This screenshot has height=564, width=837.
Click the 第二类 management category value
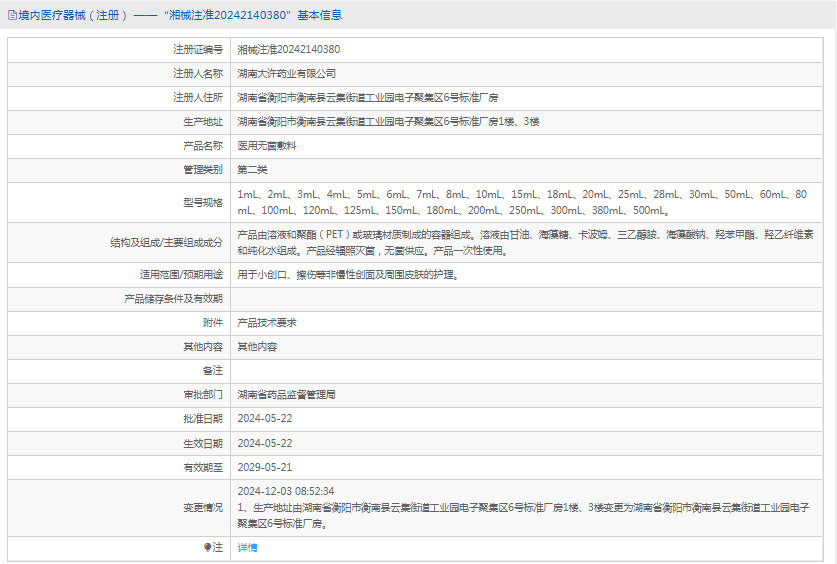tap(252, 170)
